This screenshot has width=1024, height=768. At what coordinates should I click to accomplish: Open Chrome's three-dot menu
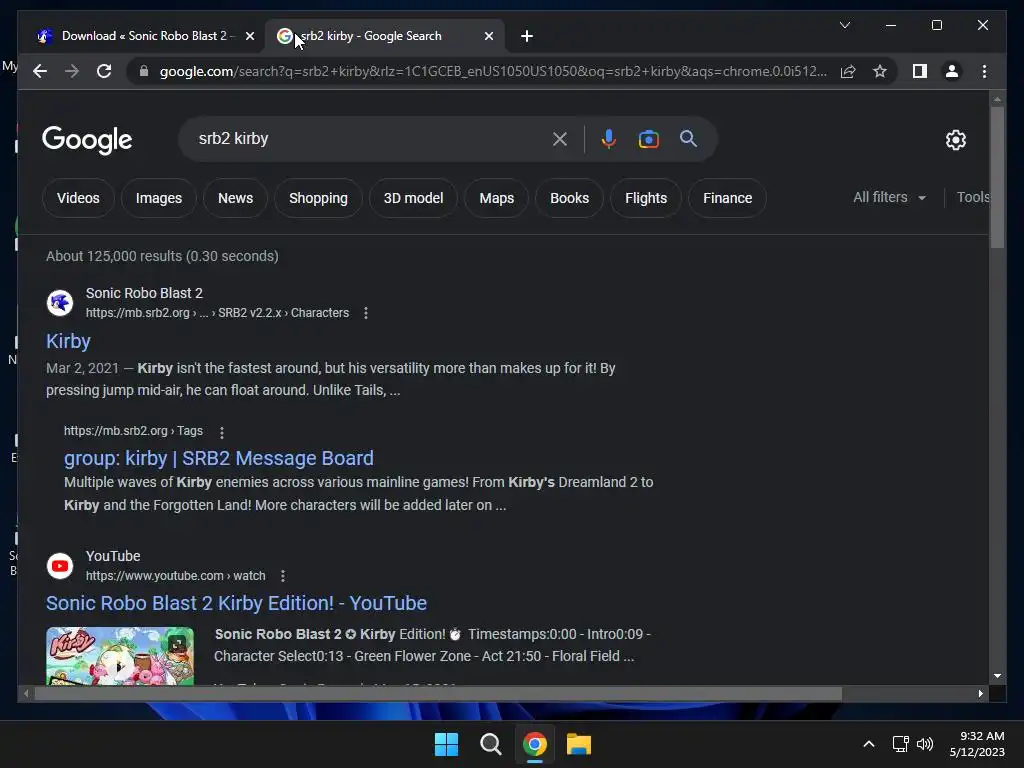984,71
